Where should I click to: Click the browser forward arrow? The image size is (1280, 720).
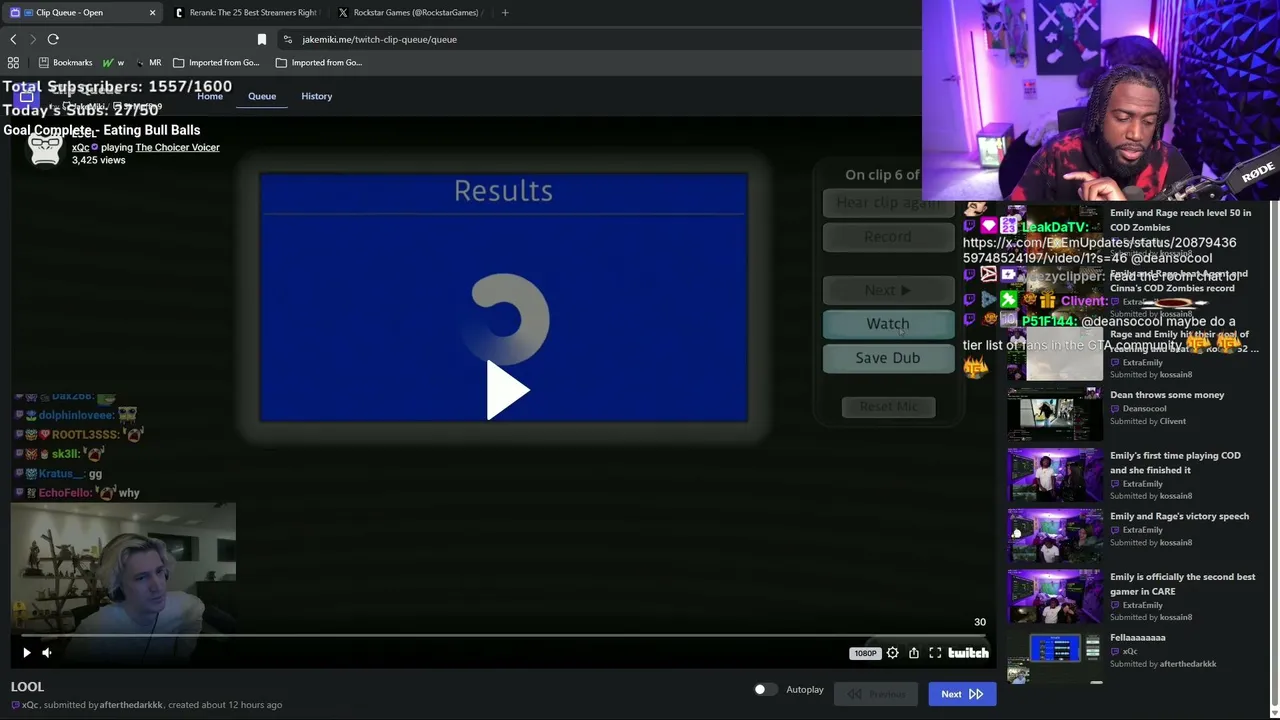click(32, 39)
